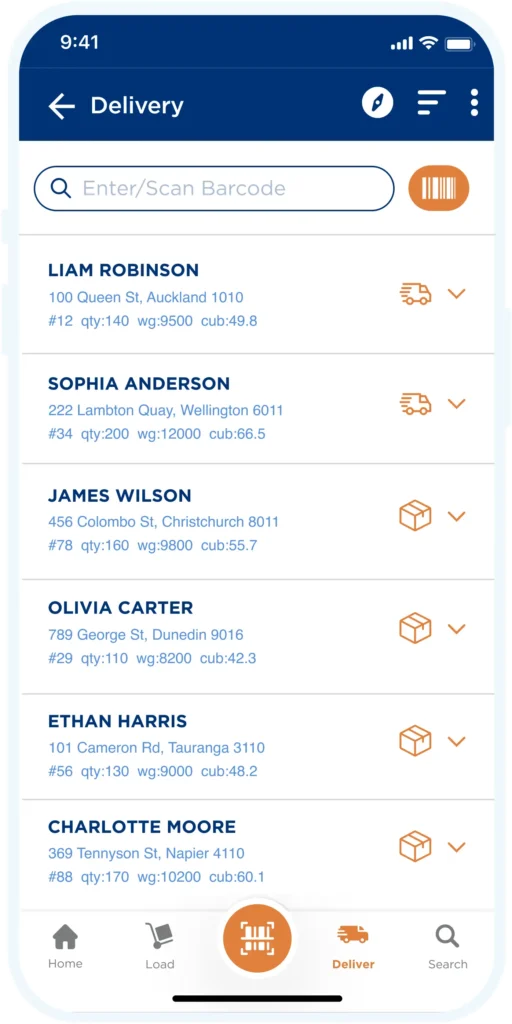Expand Sophia Anderson delivery chevron
The image size is (512, 1024).
tap(456, 404)
